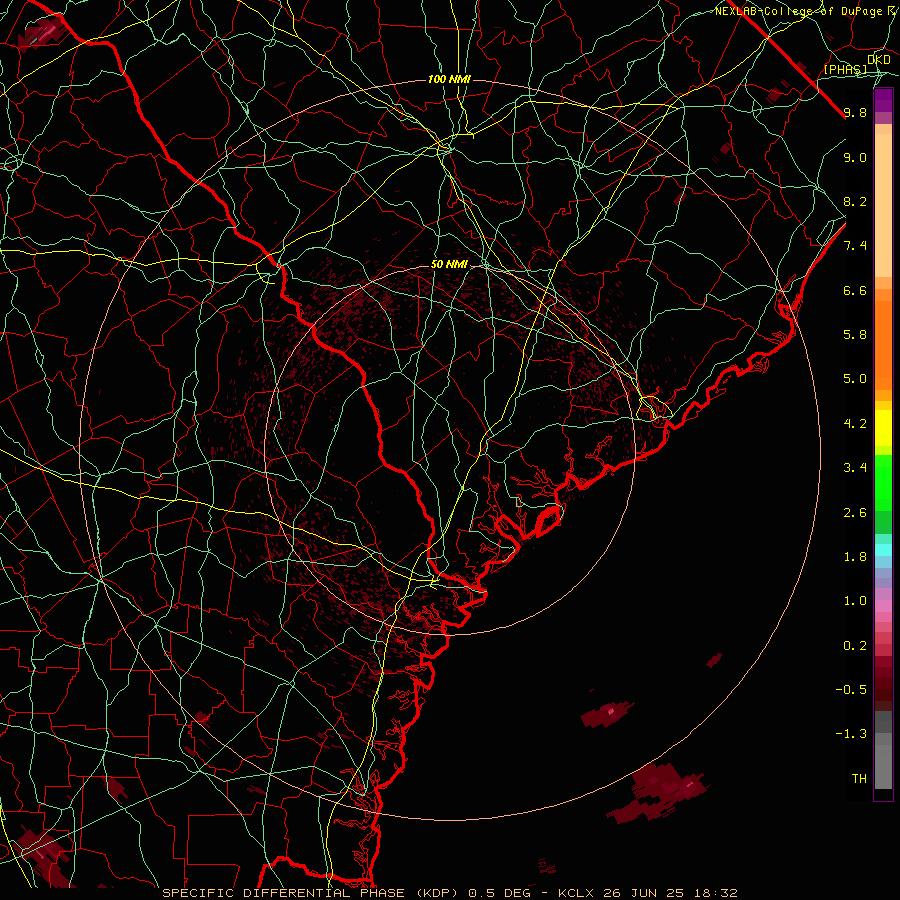This screenshot has height=900, width=900.
Task: Click the 2.6 scale value
Action: tap(855, 513)
